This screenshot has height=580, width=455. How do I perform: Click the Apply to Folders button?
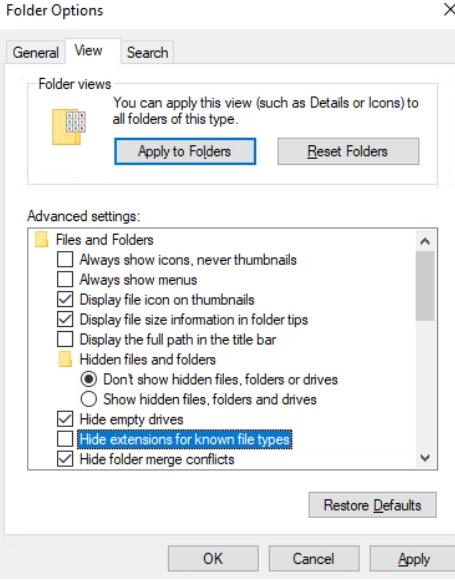click(185, 151)
